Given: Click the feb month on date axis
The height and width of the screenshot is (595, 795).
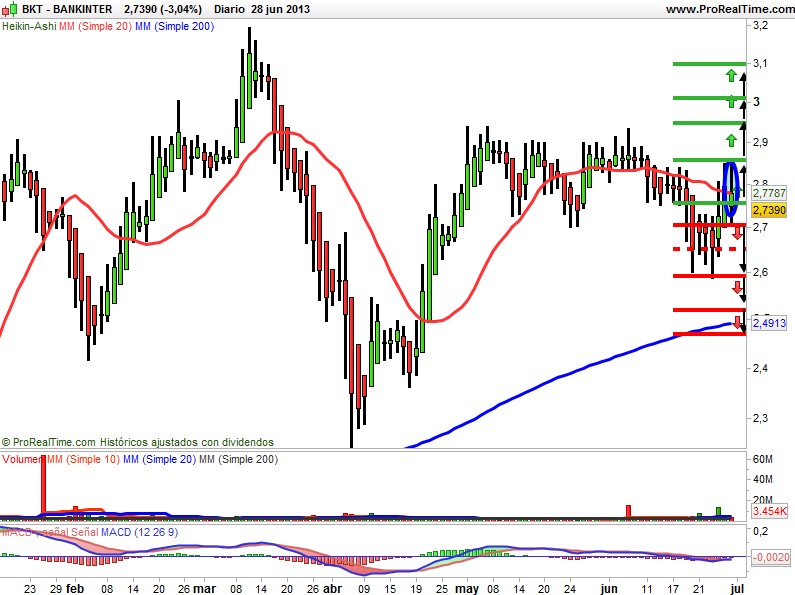Looking at the screenshot, I should click(75, 588).
